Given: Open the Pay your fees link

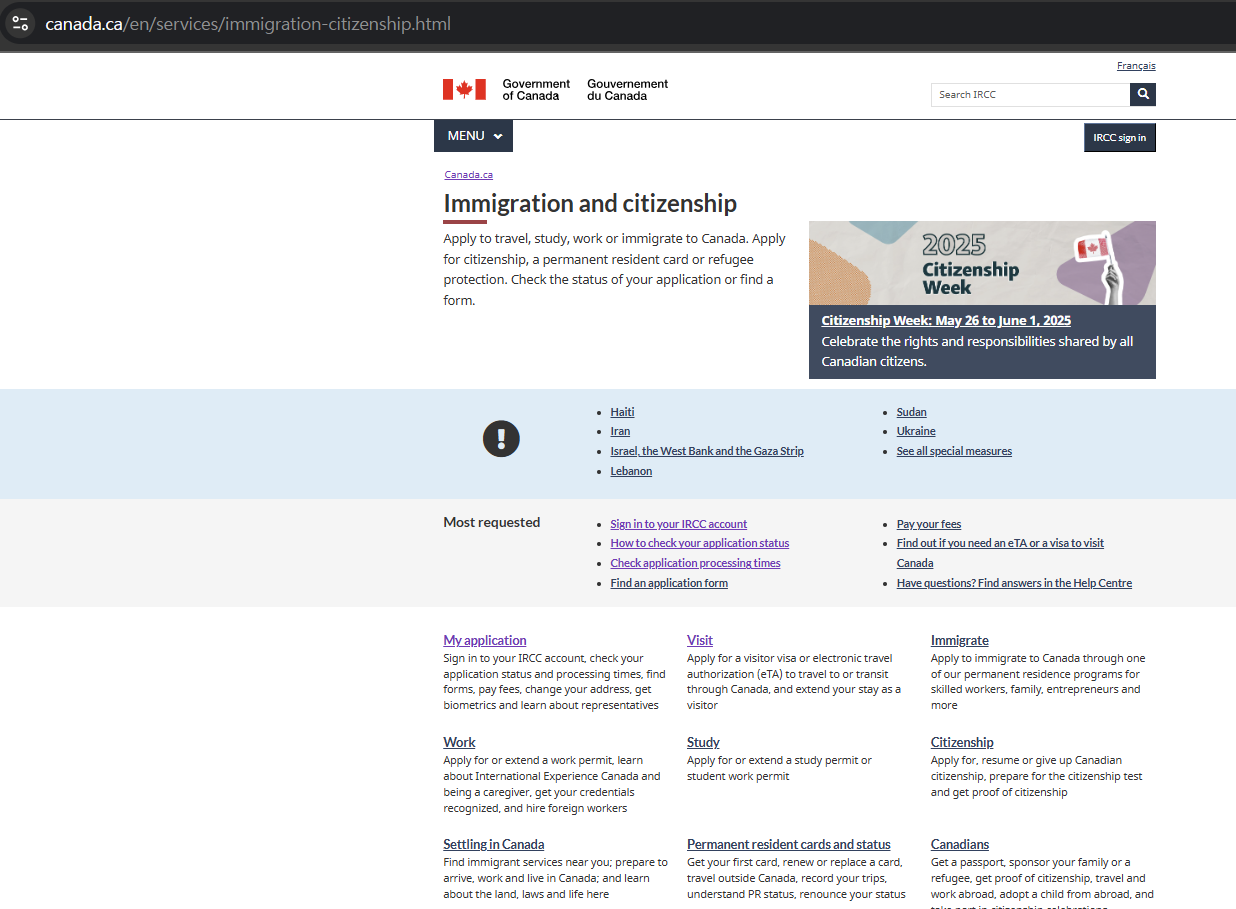Looking at the screenshot, I should (929, 524).
